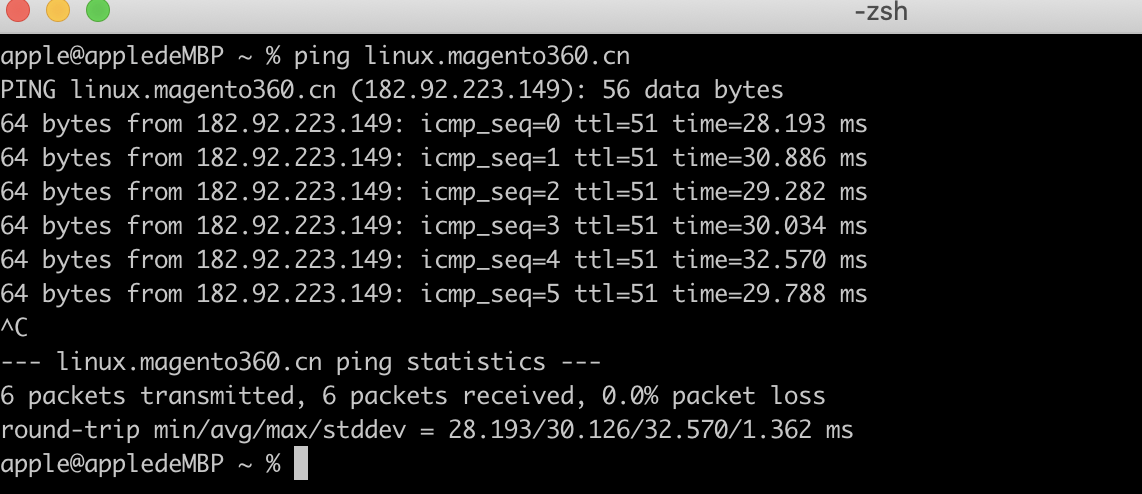Click the "0.0% packet loss" text
The width and height of the screenshot is (1142, 494).
713,396
